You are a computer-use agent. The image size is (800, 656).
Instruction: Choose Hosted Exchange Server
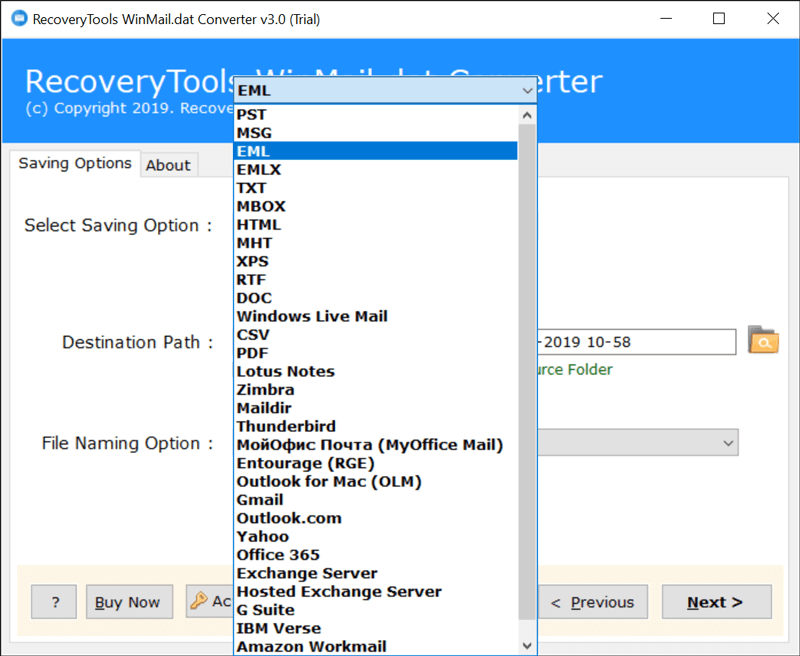click(x=376, y=592)
